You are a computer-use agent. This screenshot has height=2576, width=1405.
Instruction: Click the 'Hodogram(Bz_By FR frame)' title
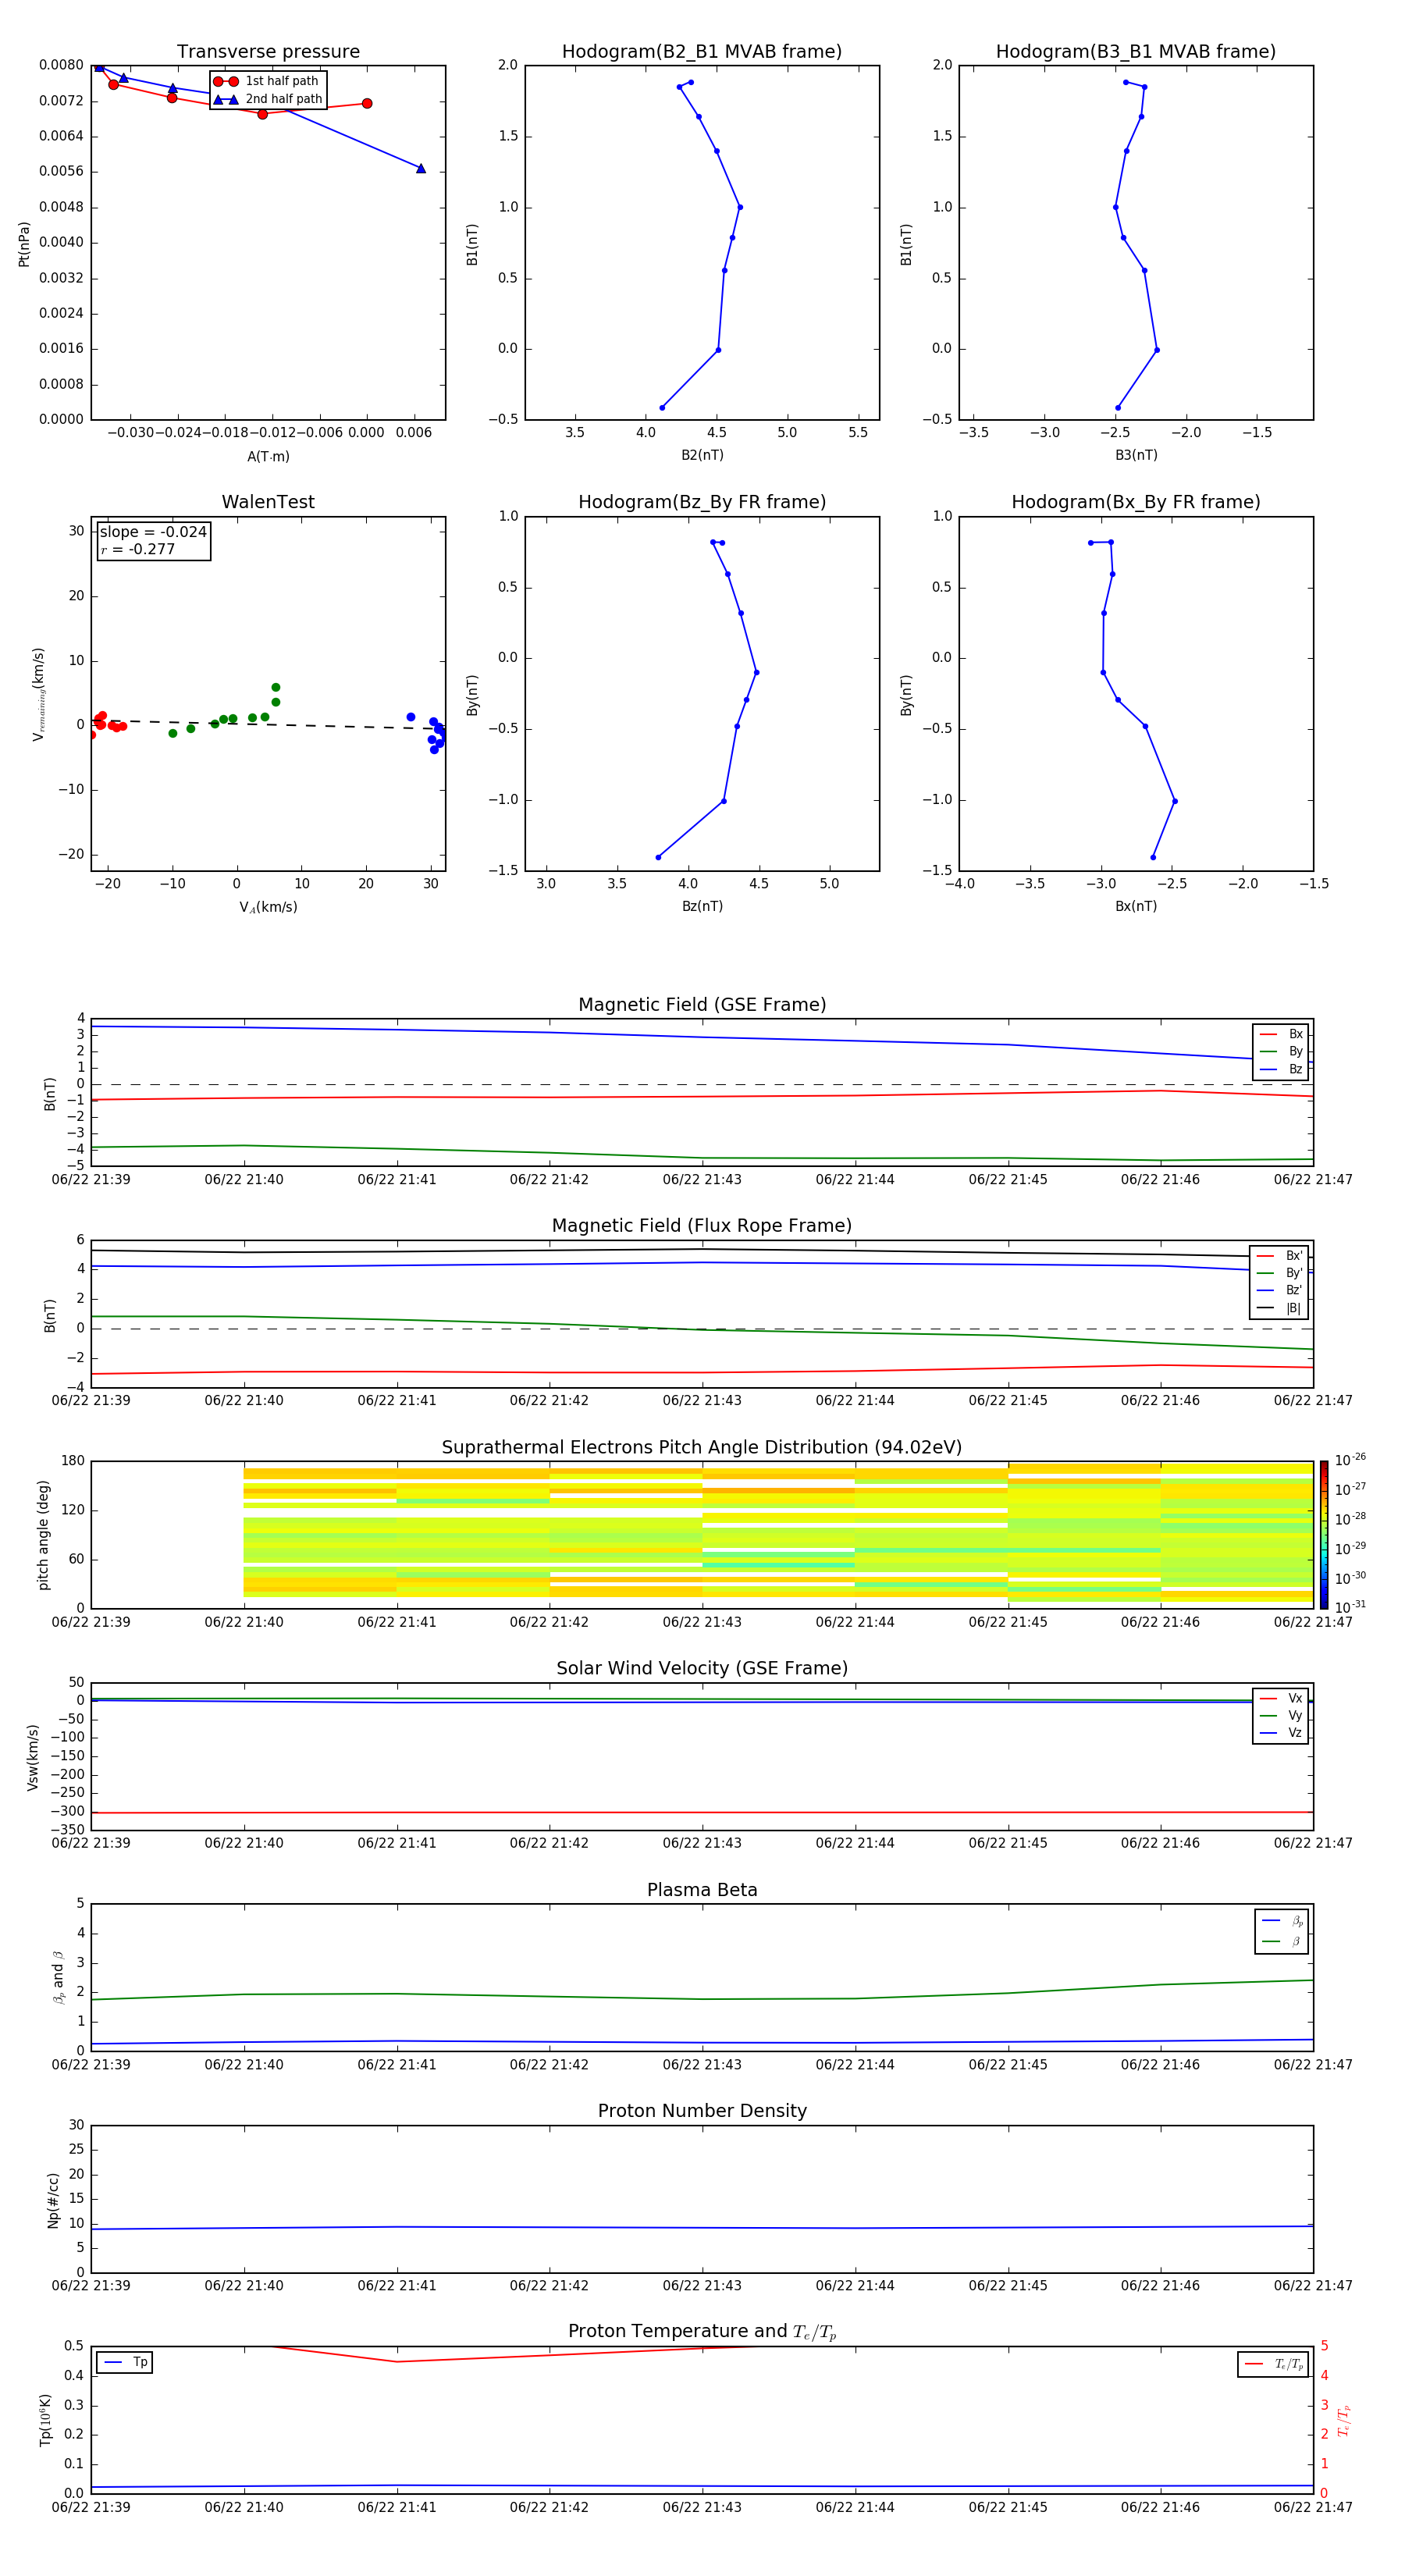pyautogui.click(x=702, y=502)
